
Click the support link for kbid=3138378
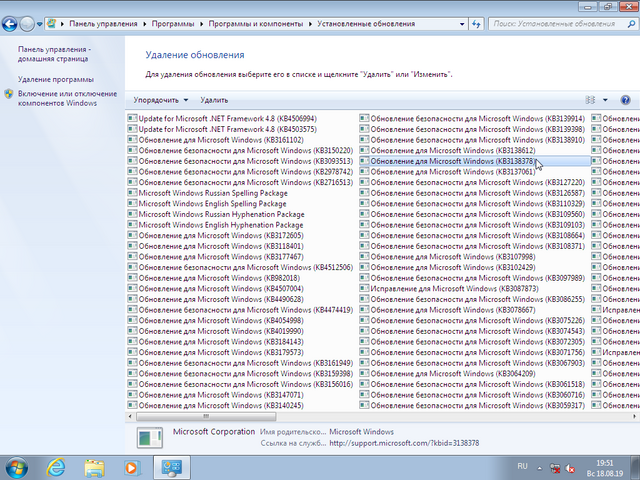click(404, 443)
